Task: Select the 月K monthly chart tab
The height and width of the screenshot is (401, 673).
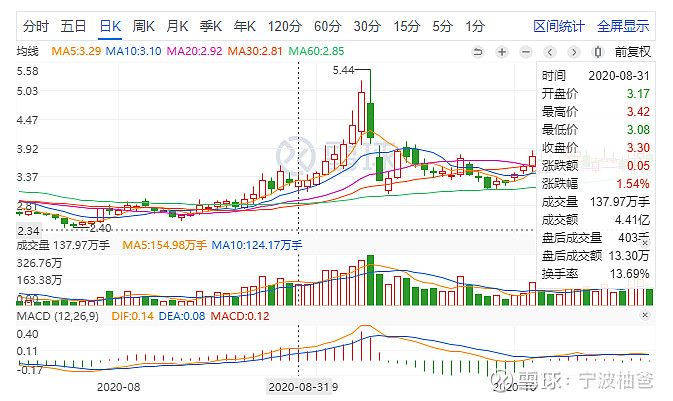Action: tap(178, 26)
